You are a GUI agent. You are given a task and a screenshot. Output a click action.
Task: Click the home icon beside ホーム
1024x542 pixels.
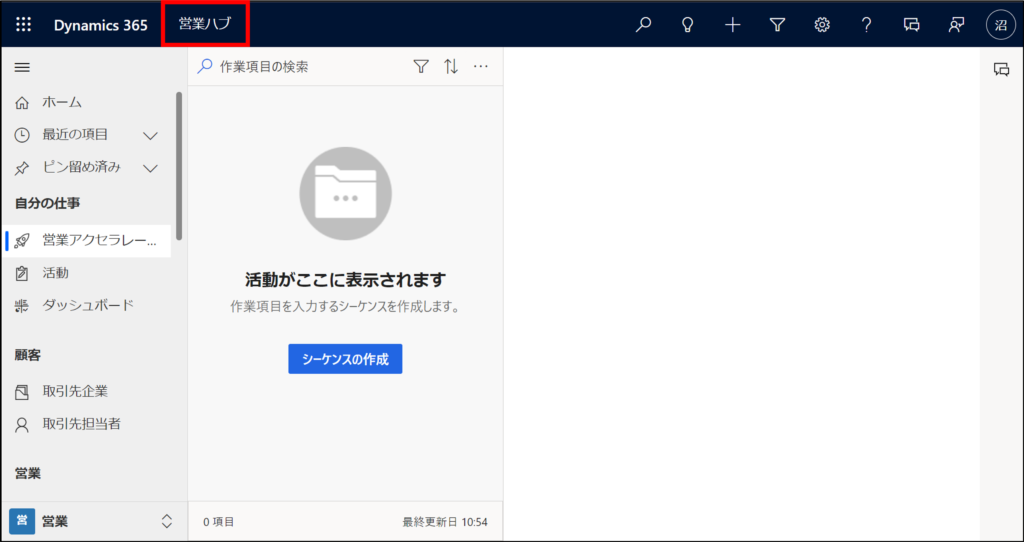[x=22, y=103]
